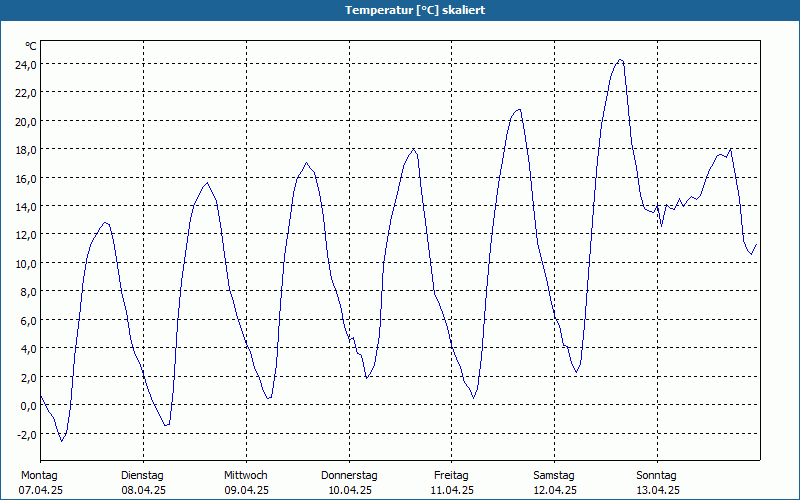This screenshot has height=500, width=800.
Task: Click the Mittwoch day label
Action: [245, 476]
